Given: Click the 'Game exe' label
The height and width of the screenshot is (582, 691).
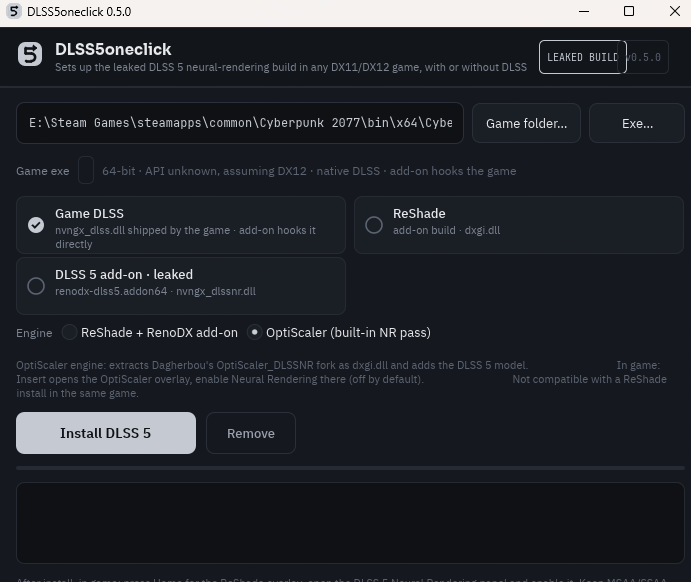Looking at the screenshot, I should pos(43,171).
